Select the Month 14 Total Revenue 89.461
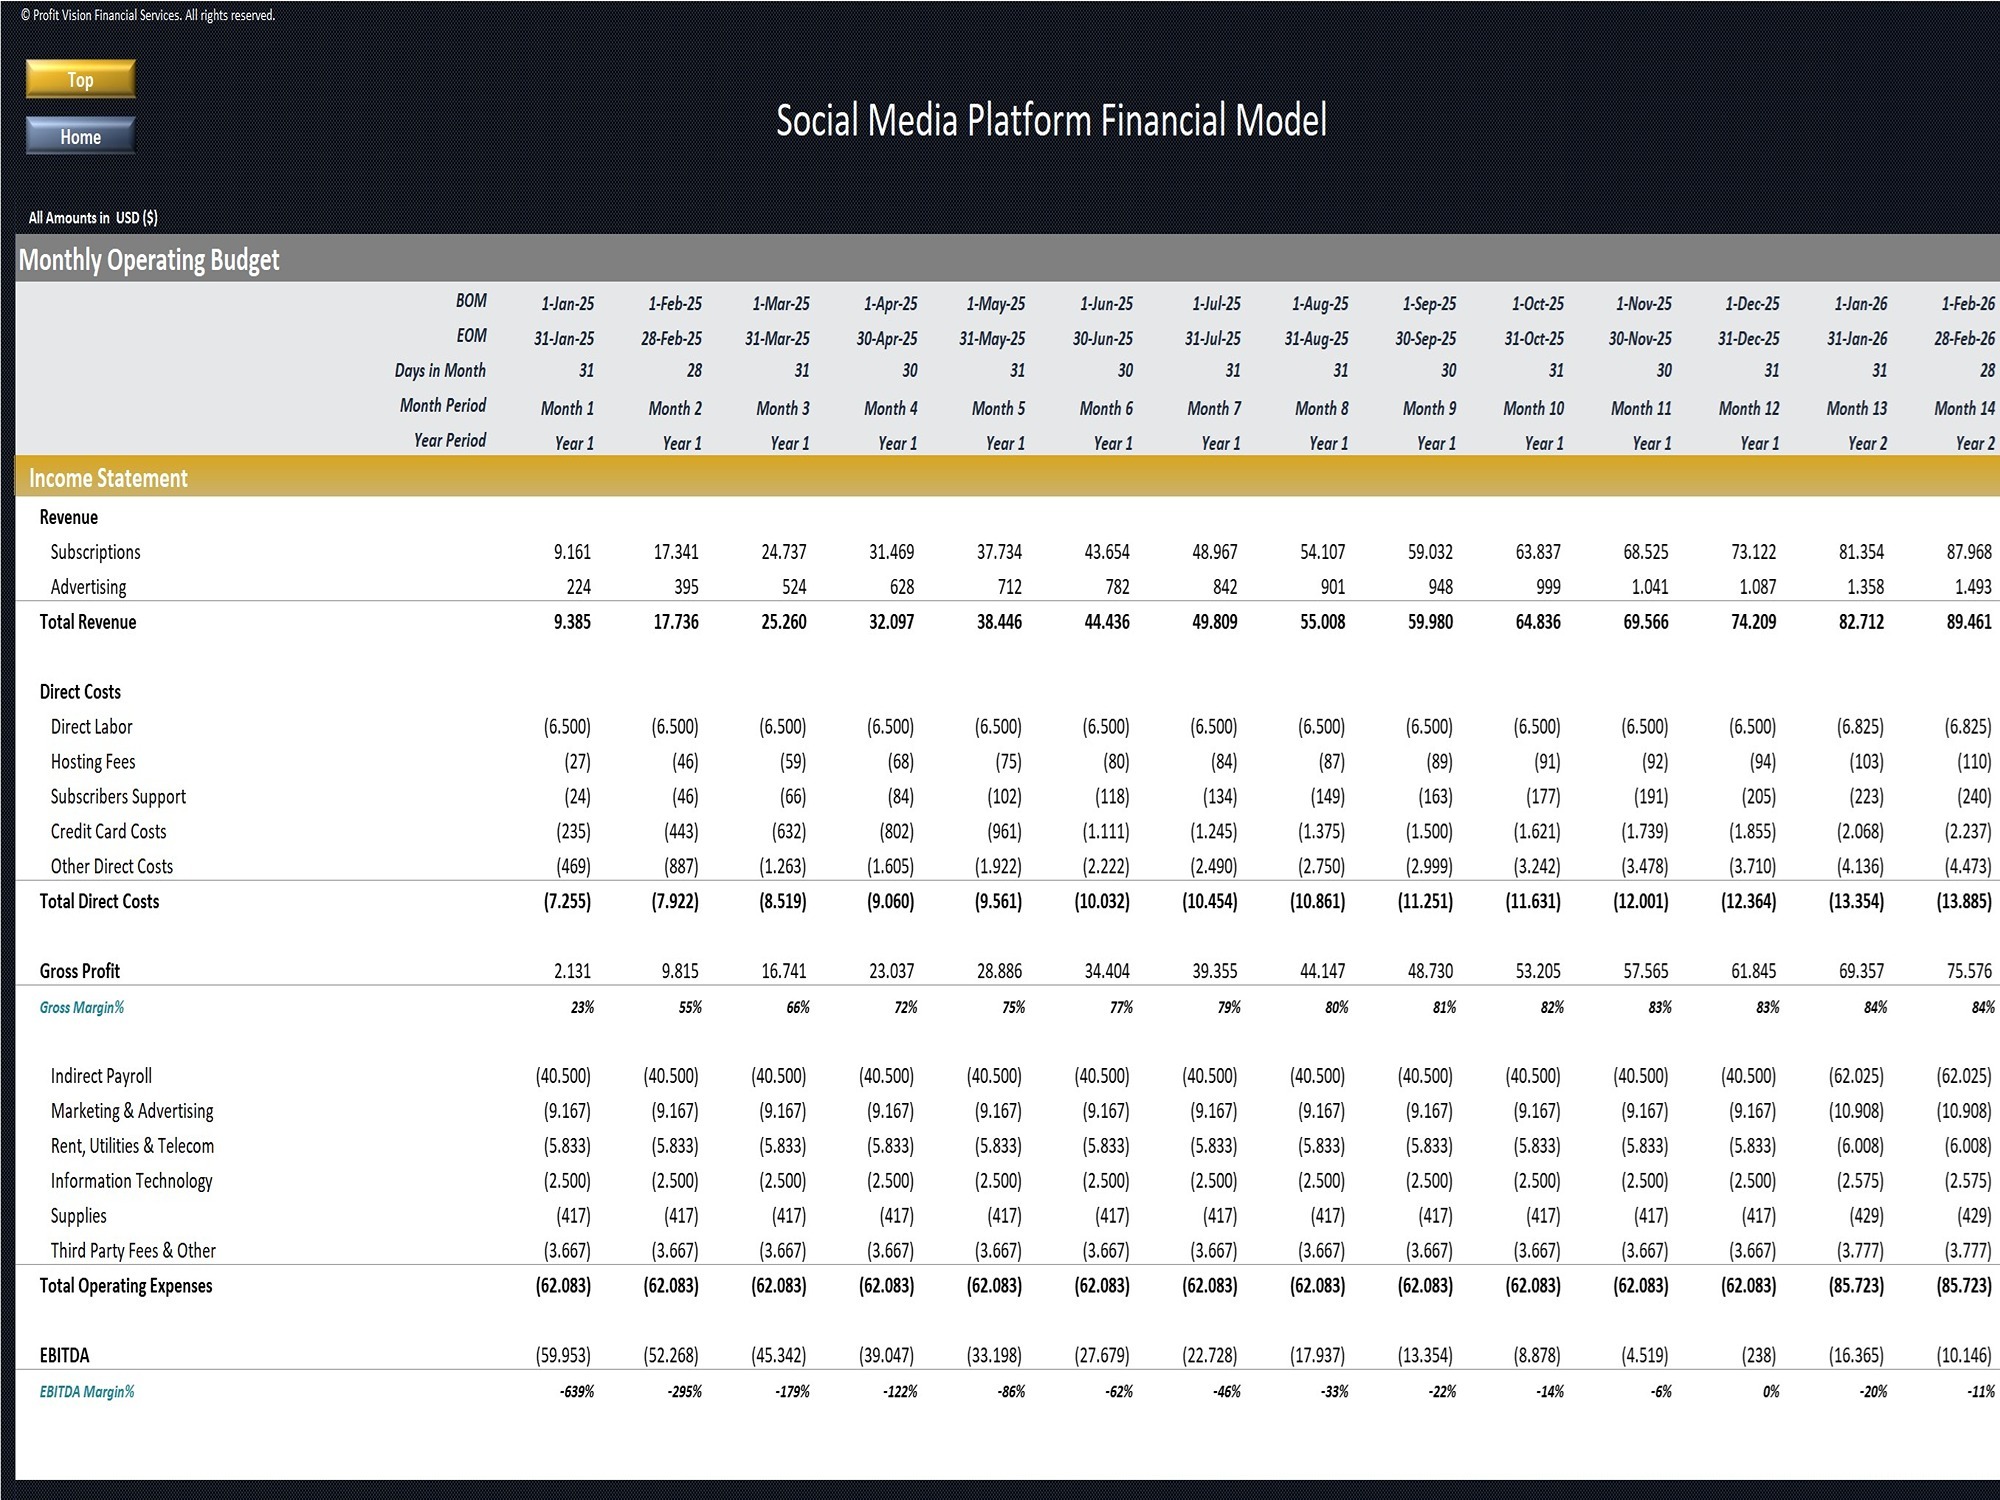 [1968, 622]
